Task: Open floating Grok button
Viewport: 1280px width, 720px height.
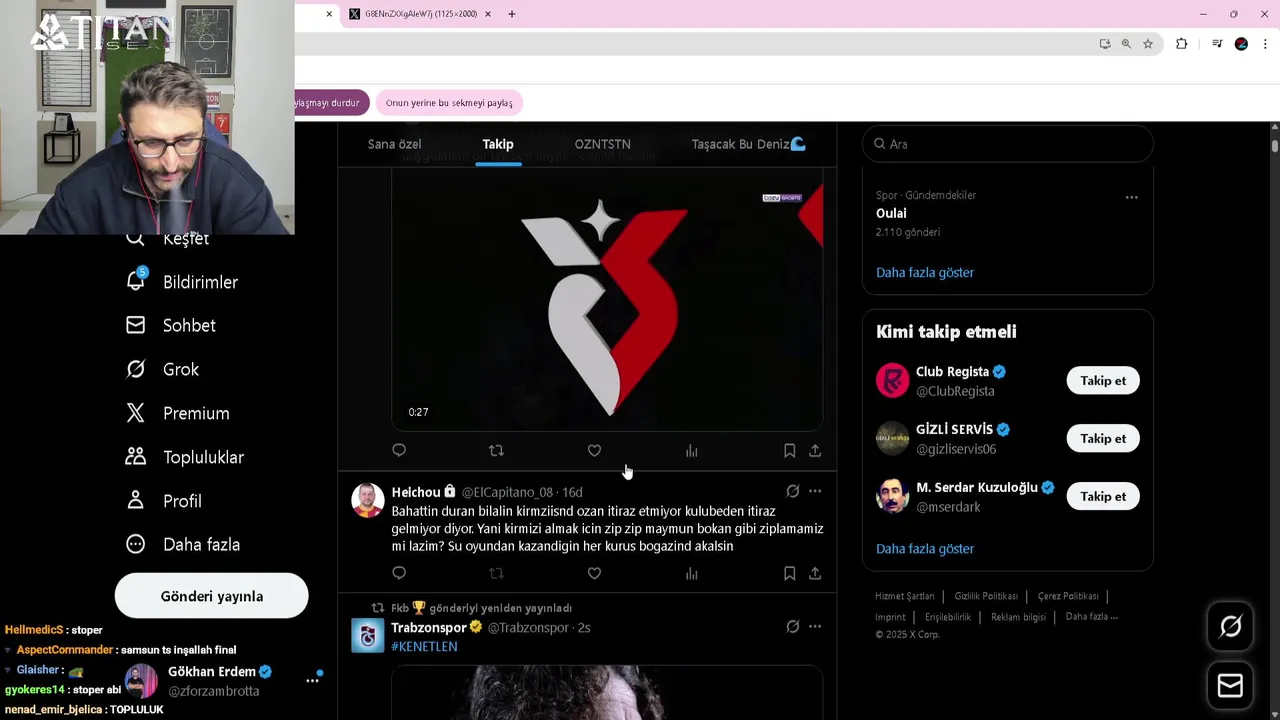Action: tap(1230, 627)
